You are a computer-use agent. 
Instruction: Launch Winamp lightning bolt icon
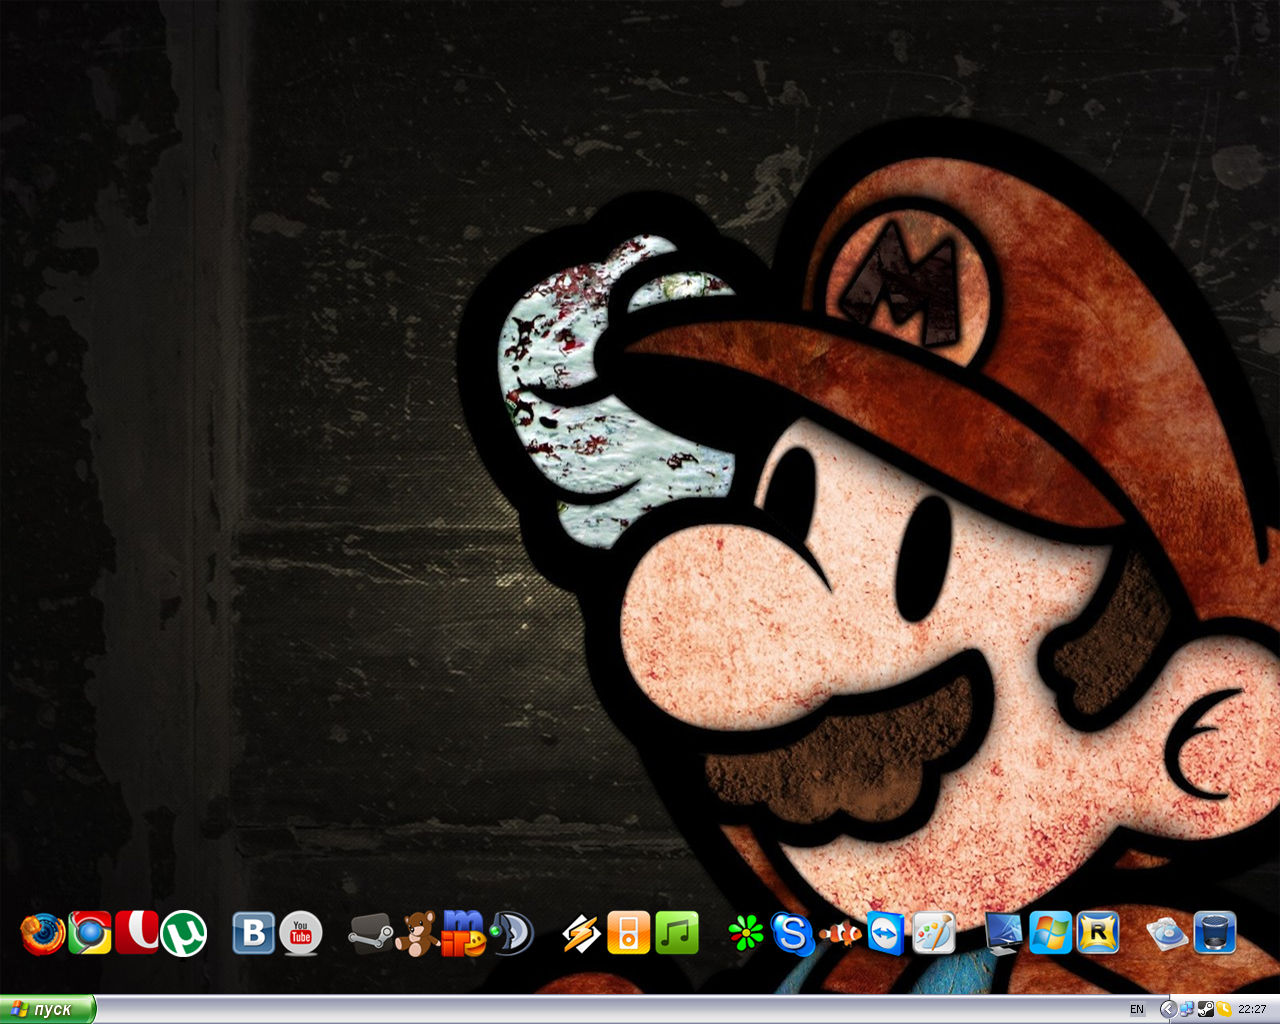point(581,934)
